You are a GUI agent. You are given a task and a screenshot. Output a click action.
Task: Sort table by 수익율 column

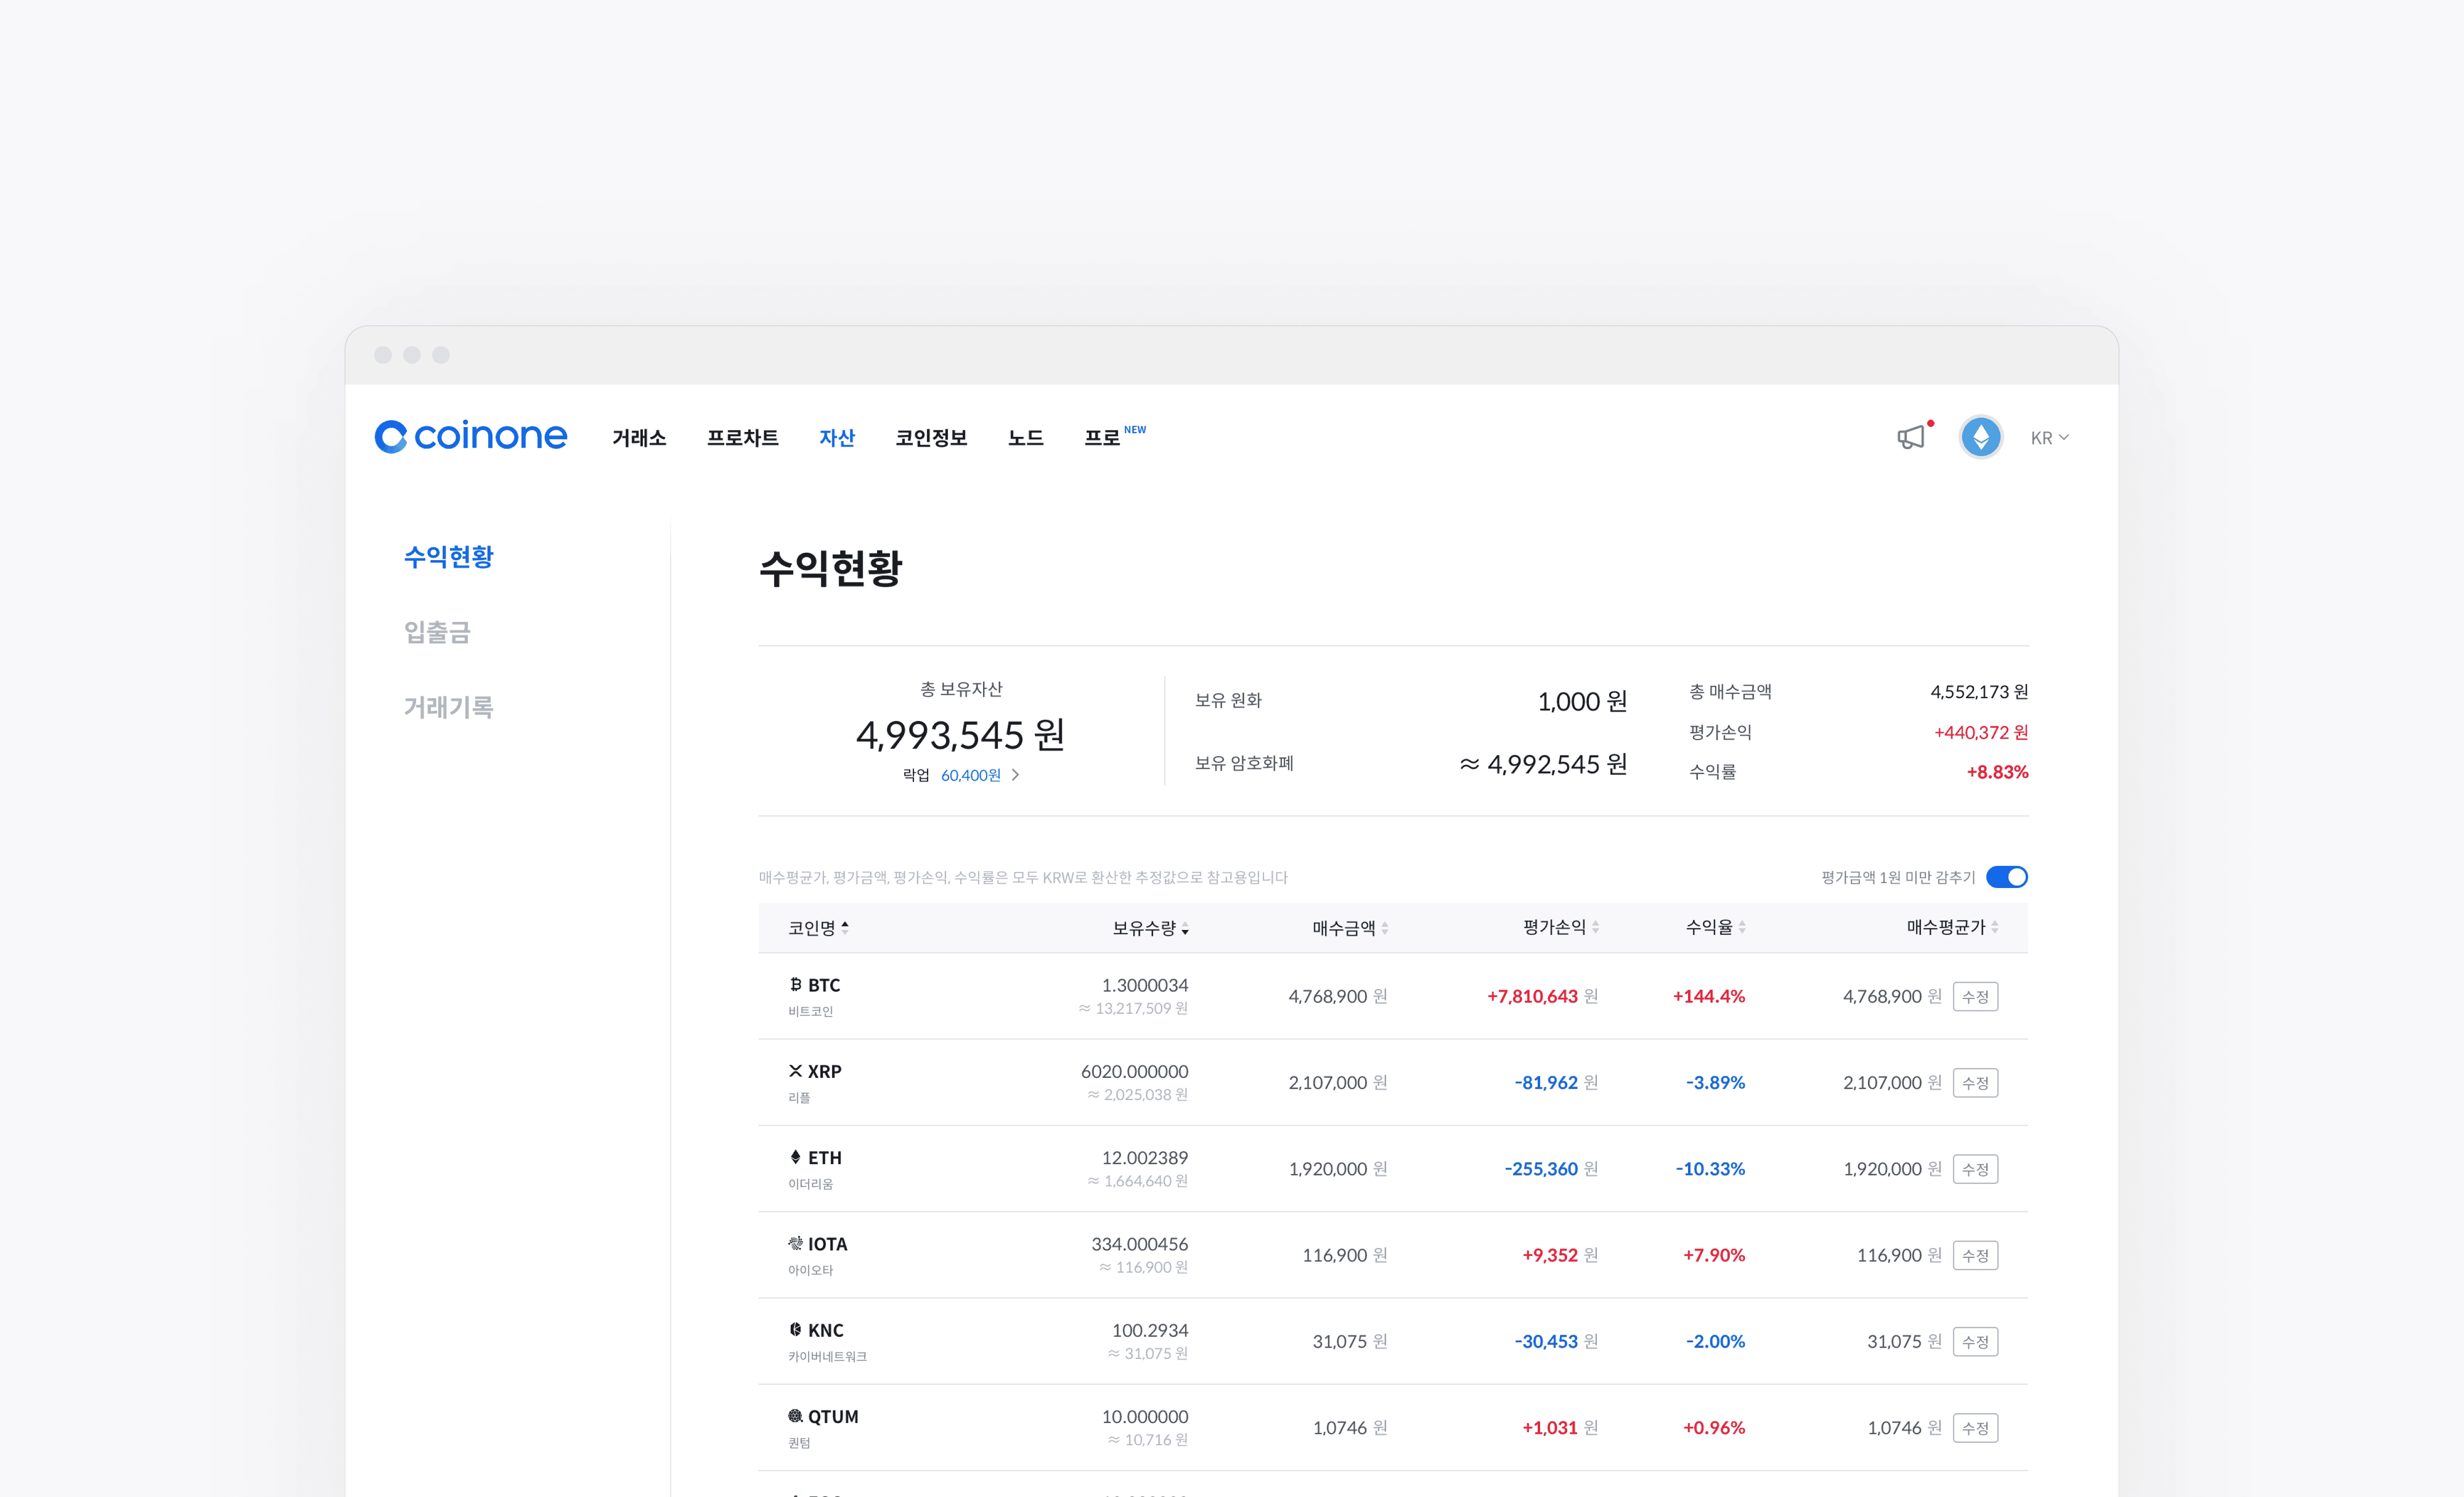(1715, 927)
